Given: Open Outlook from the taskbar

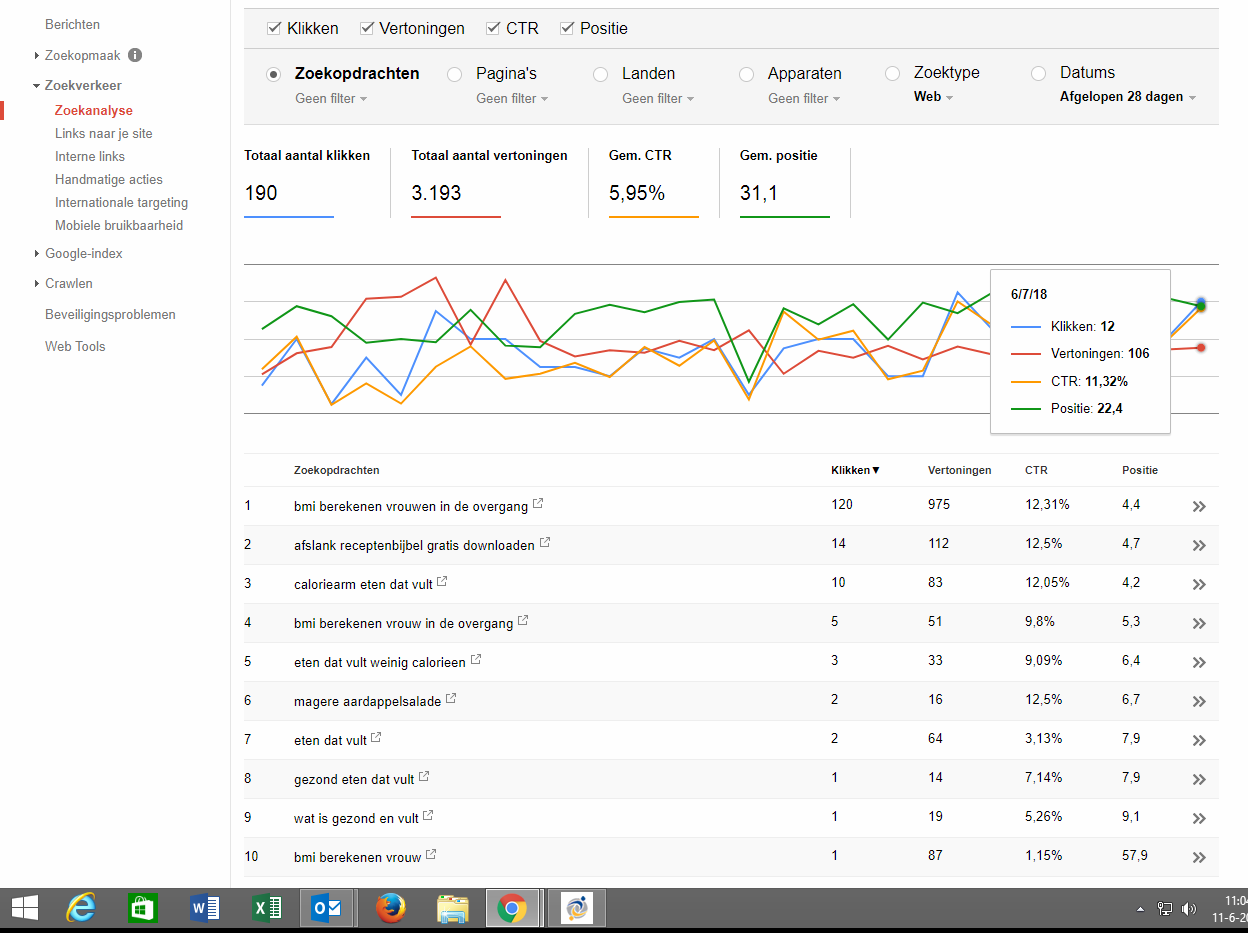Looking at the screenshot, I should (327, 908).
